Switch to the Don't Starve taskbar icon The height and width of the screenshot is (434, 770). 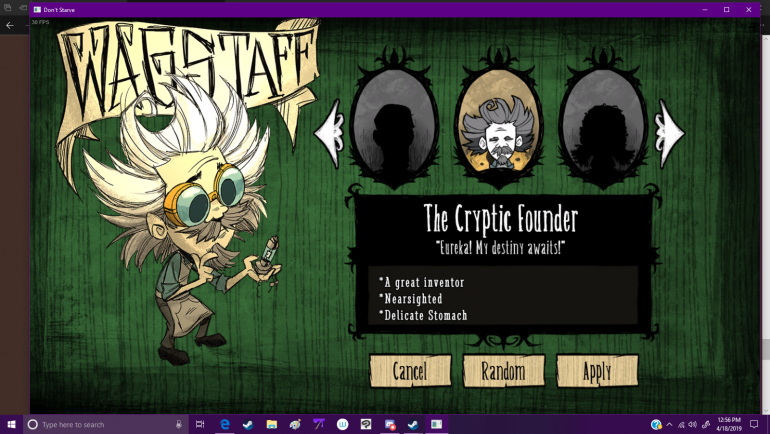point(437,424)
